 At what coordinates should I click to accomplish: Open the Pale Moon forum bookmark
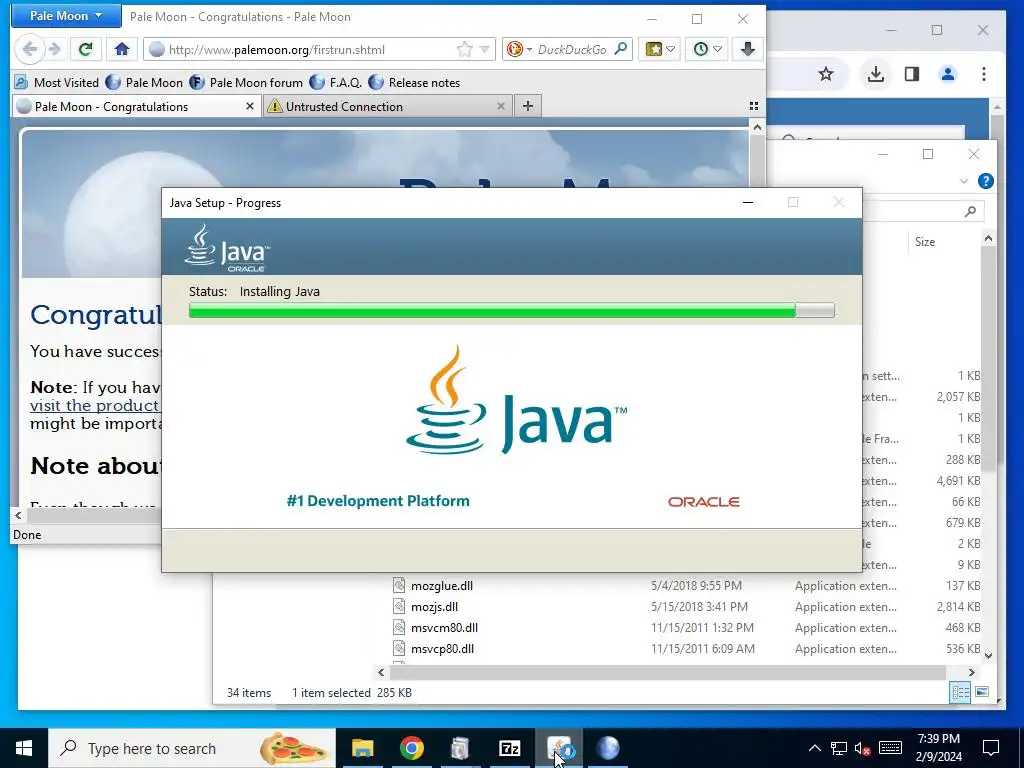click(246, 82)
